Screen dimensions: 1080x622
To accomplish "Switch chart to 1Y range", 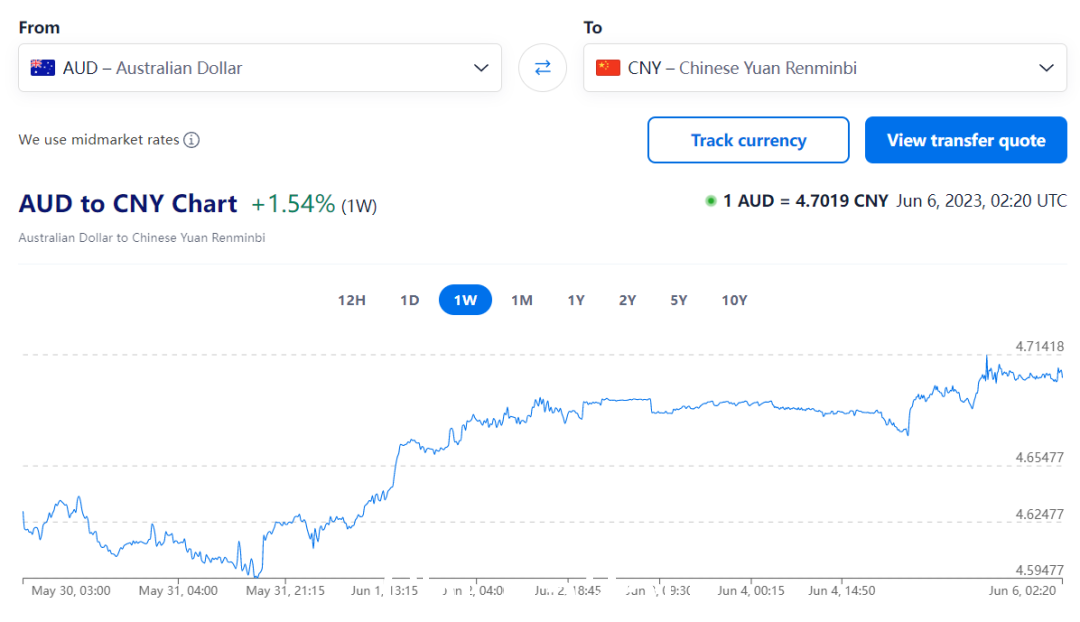I will [x=576, y=300].
